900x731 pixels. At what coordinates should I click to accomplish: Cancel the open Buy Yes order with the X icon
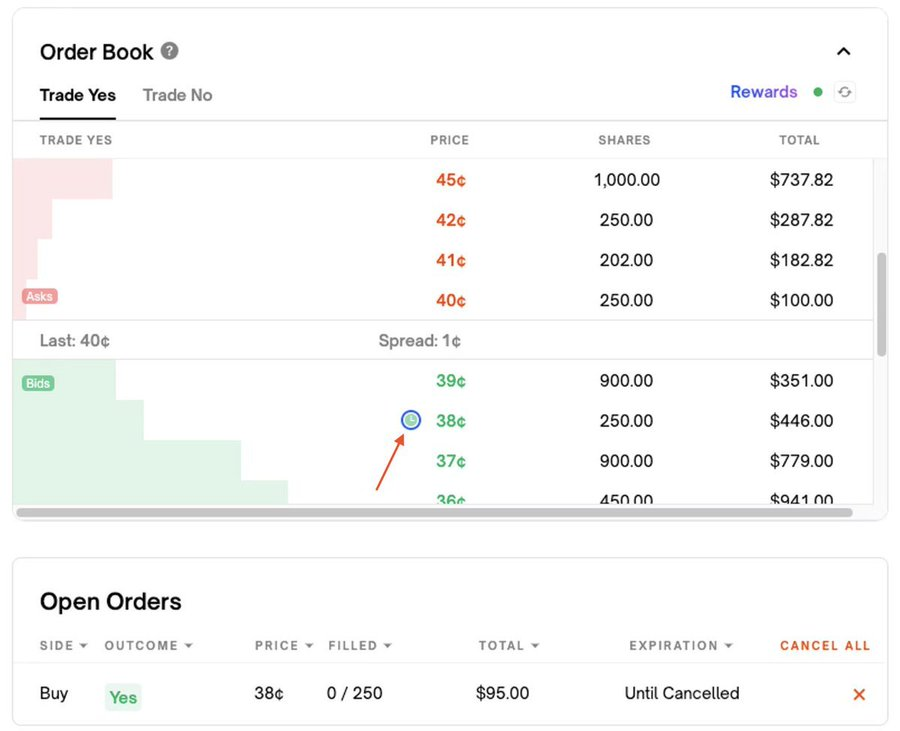point(858,694)
